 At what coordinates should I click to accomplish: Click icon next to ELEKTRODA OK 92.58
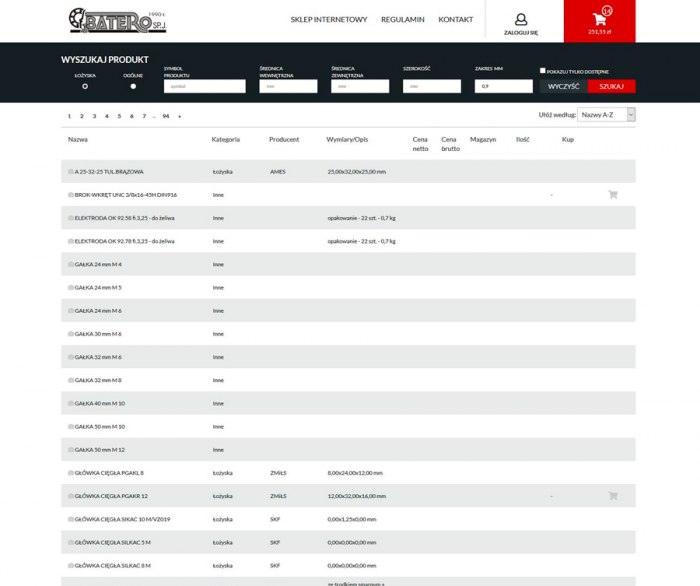pos(71,218)
